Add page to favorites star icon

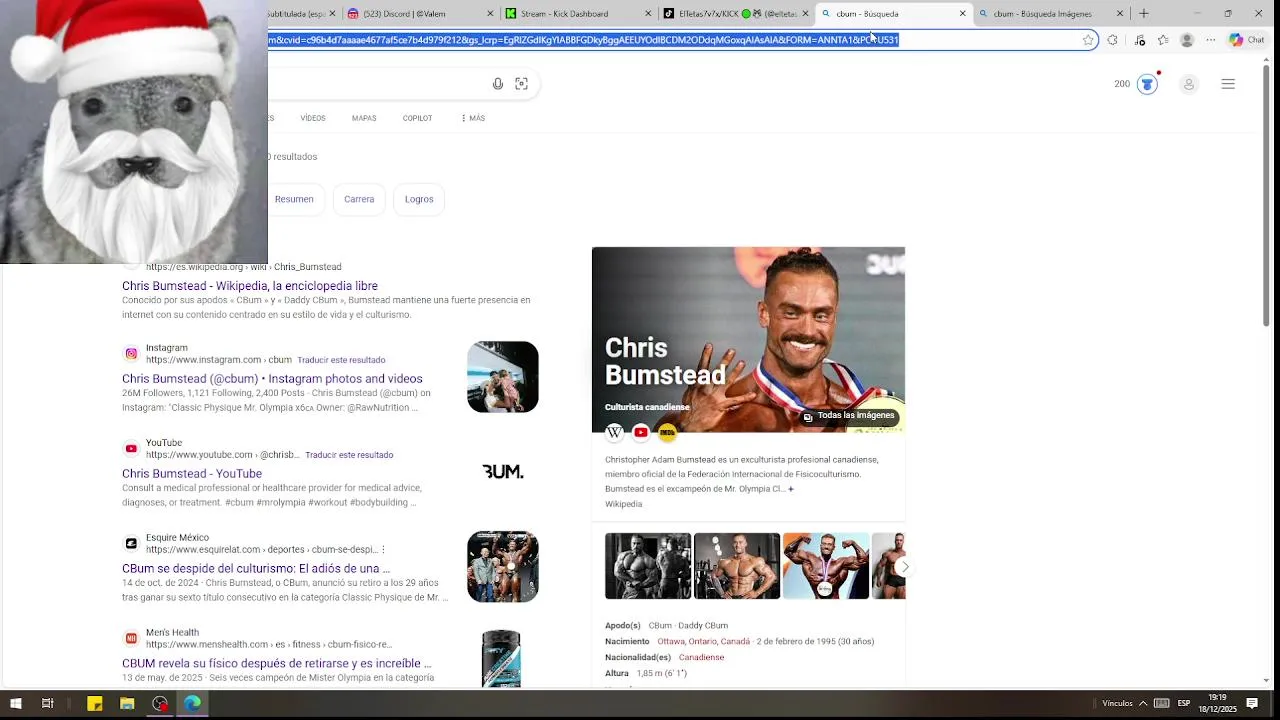[x=1088, y=40]
